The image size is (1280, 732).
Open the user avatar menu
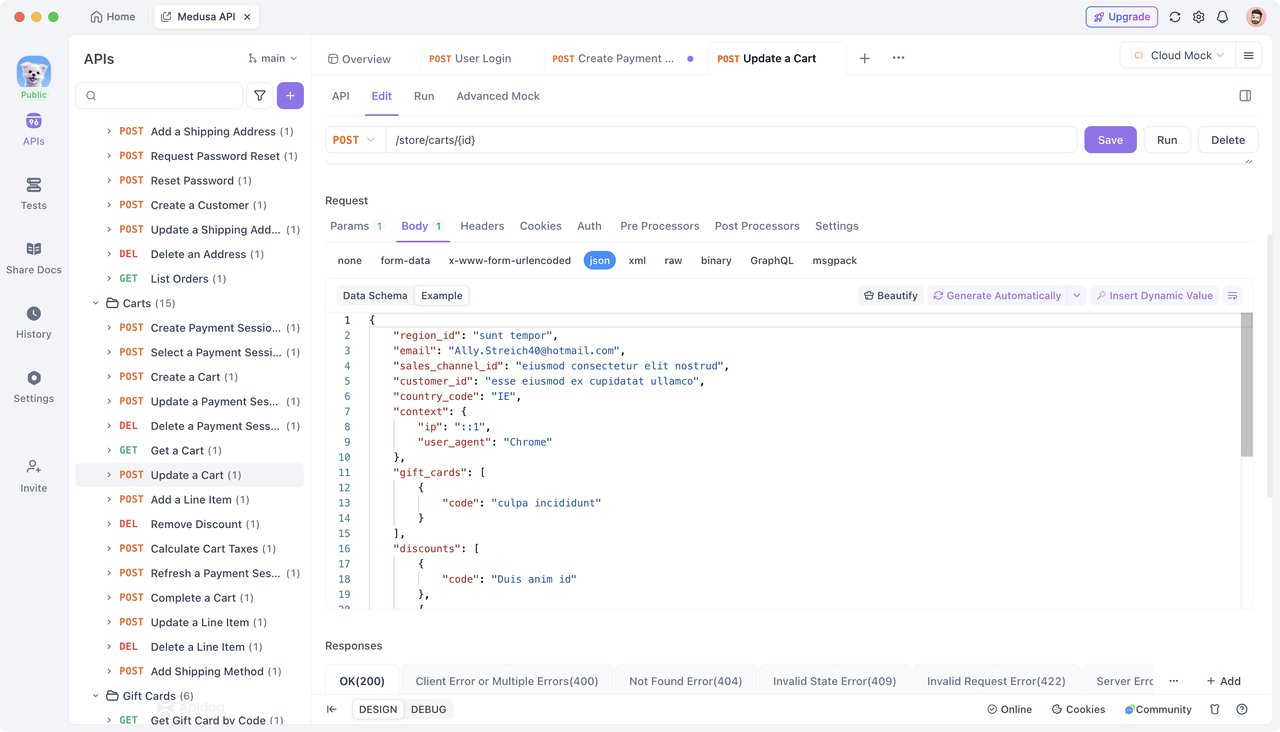1256,17
